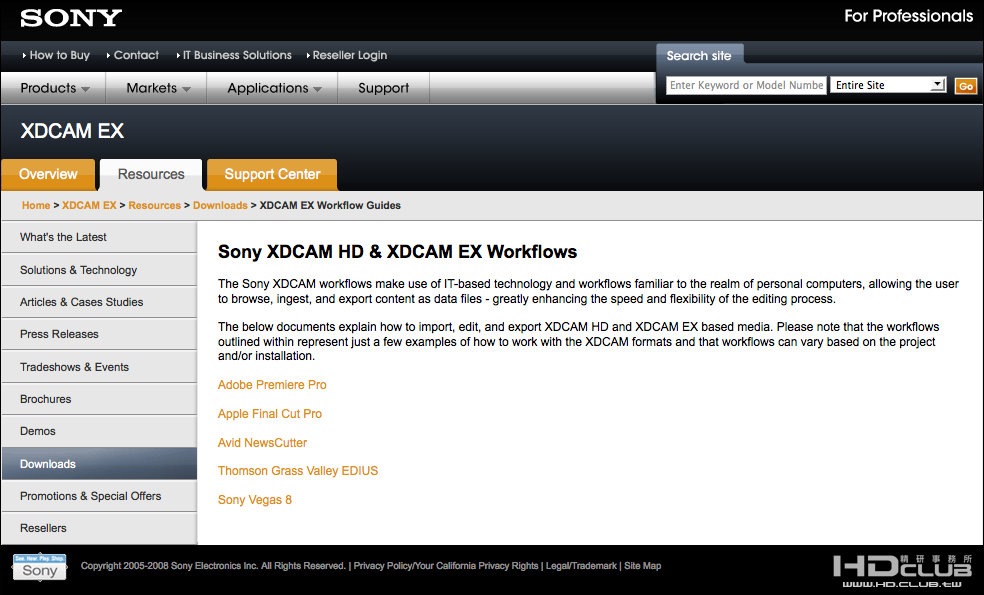Select Downloads in the sidebar
The image size is (984, 595).
pyautogui.click(x=99, y=464)
